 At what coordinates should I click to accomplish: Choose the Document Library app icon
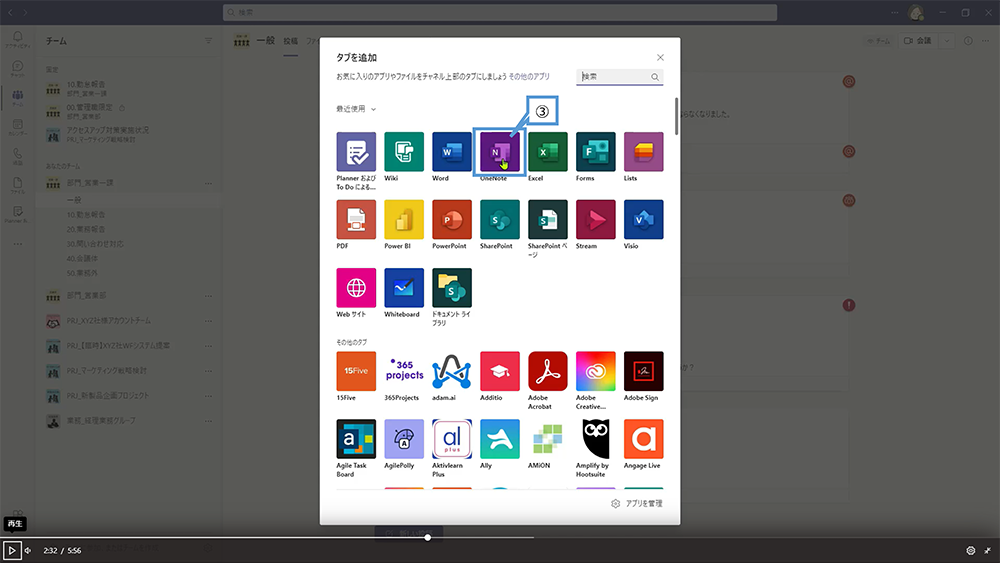[452, 288]
